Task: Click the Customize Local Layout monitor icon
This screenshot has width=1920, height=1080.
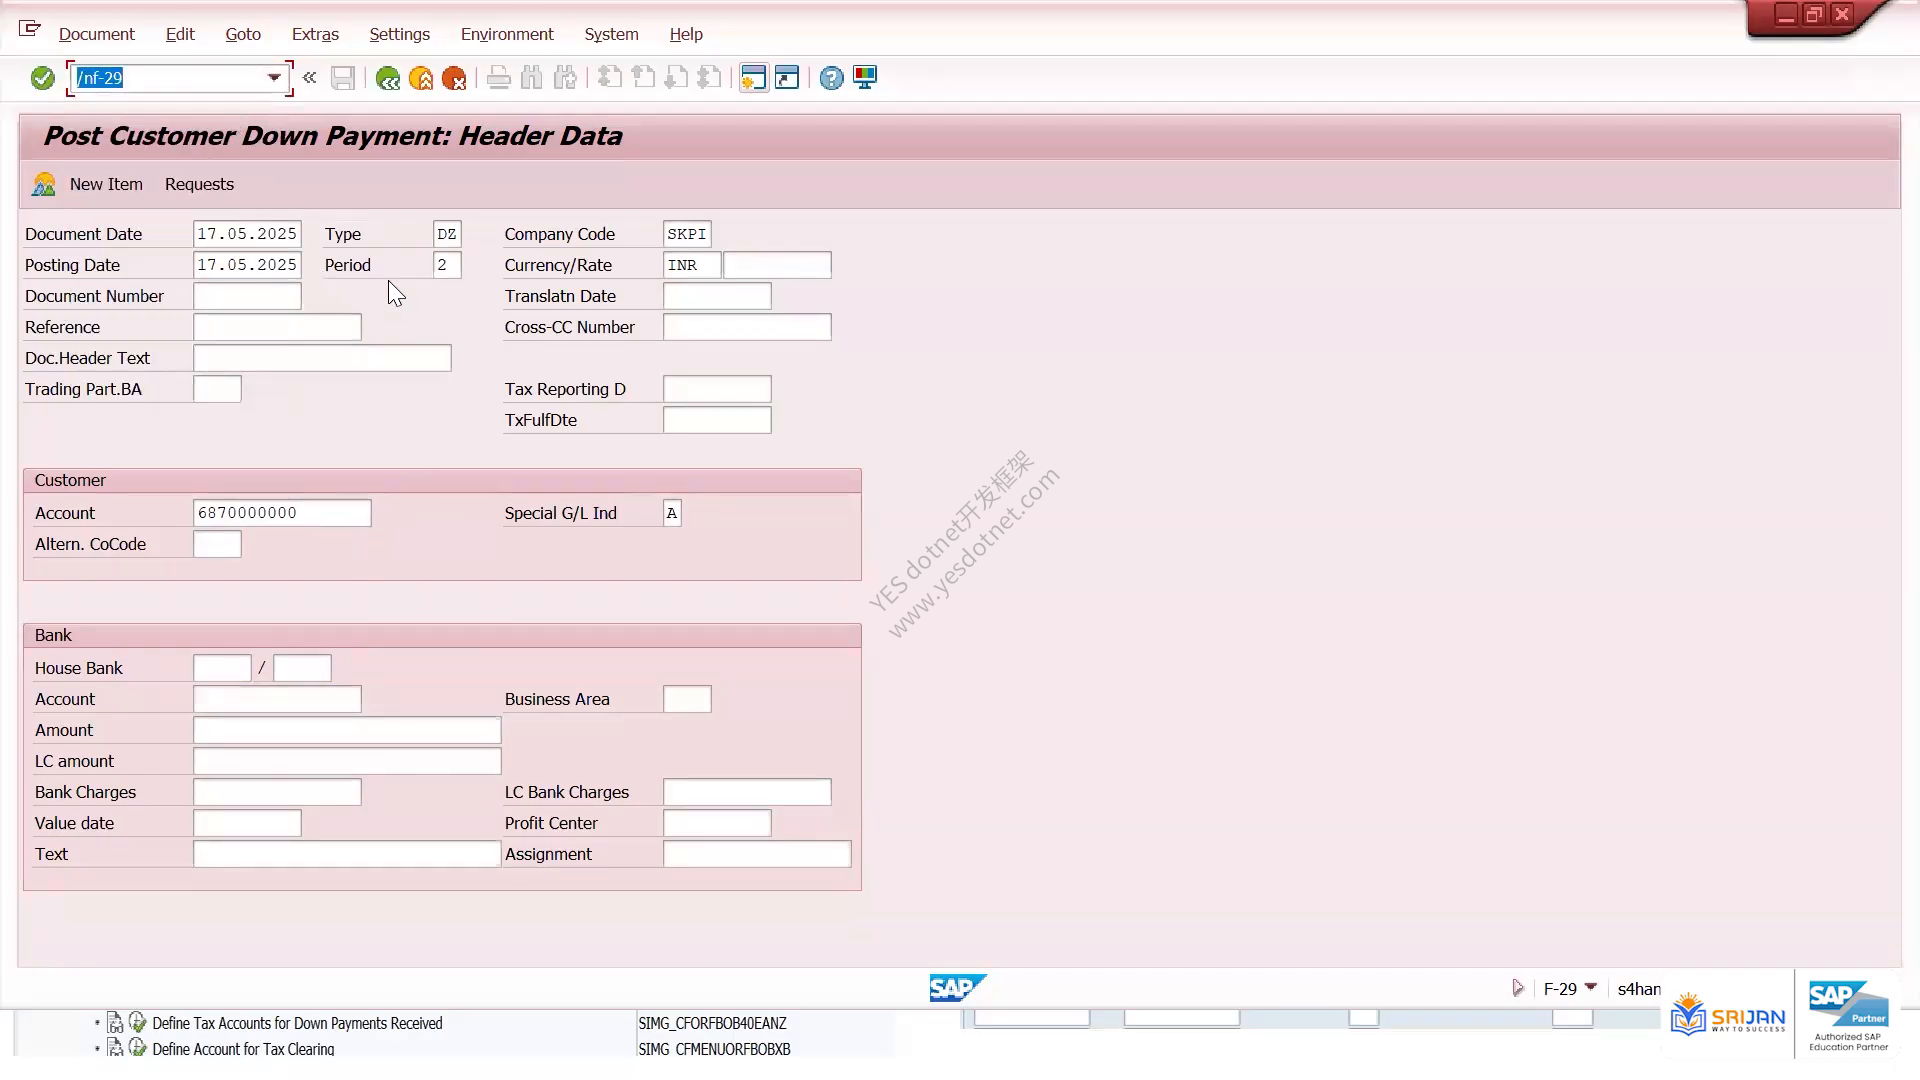Action: coord(865,78)
